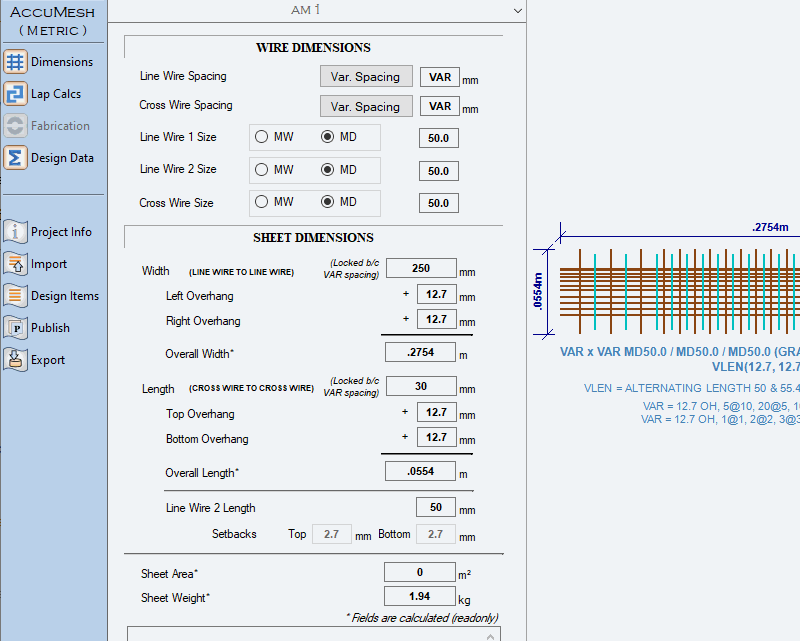Click the Lap Calcs icon
This screenshot has height=641, width=800.
15,94
